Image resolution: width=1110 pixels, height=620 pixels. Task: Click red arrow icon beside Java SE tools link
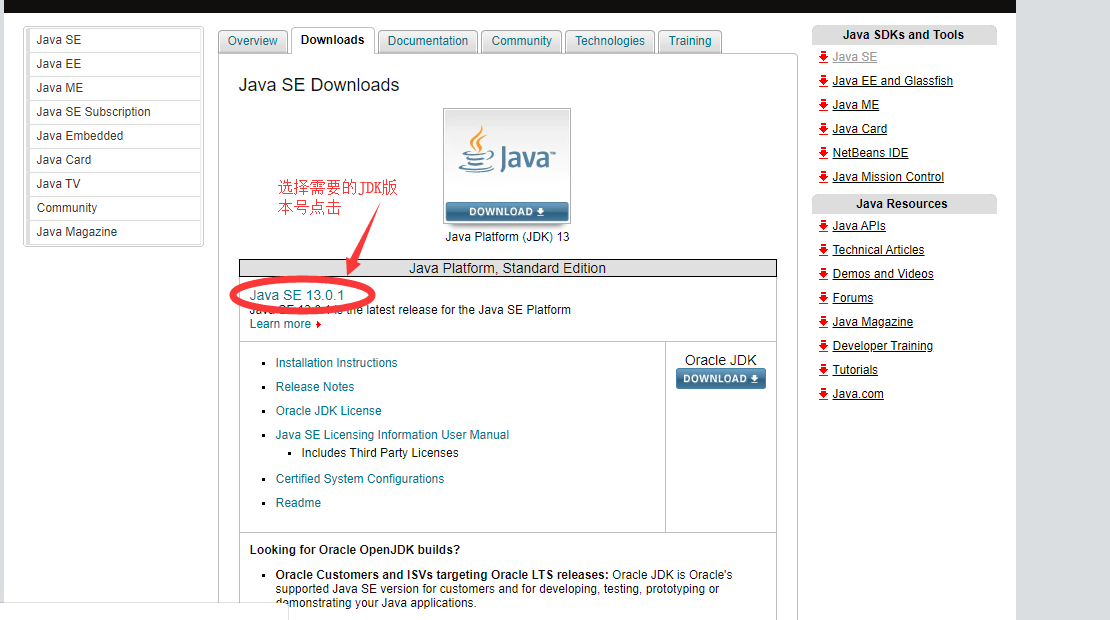pos(823,57)
